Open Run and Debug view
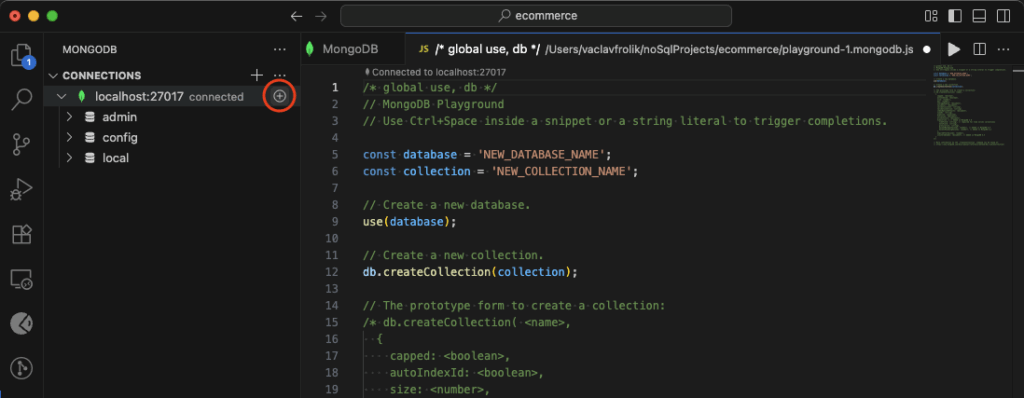This screenshot has height=398, width=1024. 22,190
